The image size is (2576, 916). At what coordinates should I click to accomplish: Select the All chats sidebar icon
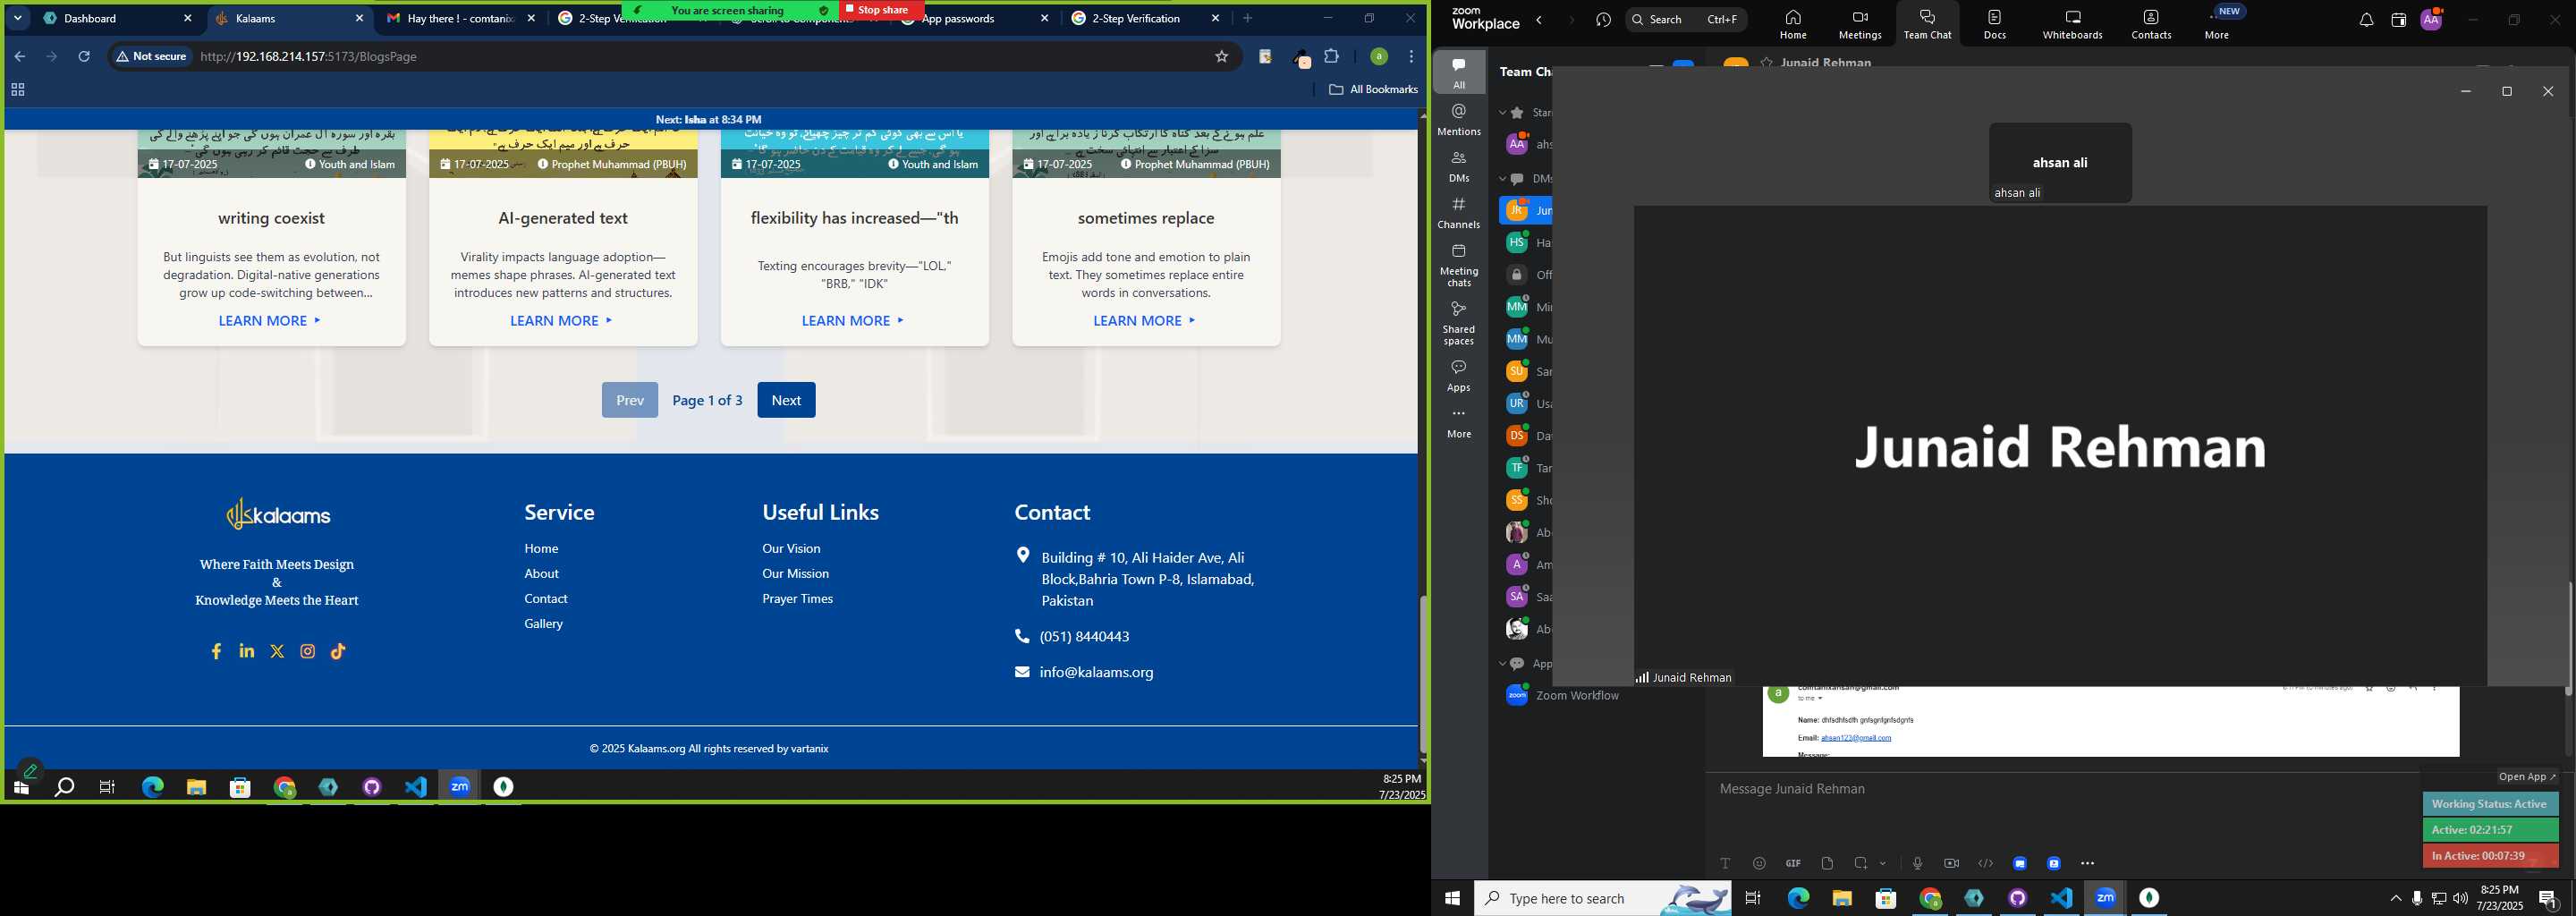click(x=1459, y=72)
